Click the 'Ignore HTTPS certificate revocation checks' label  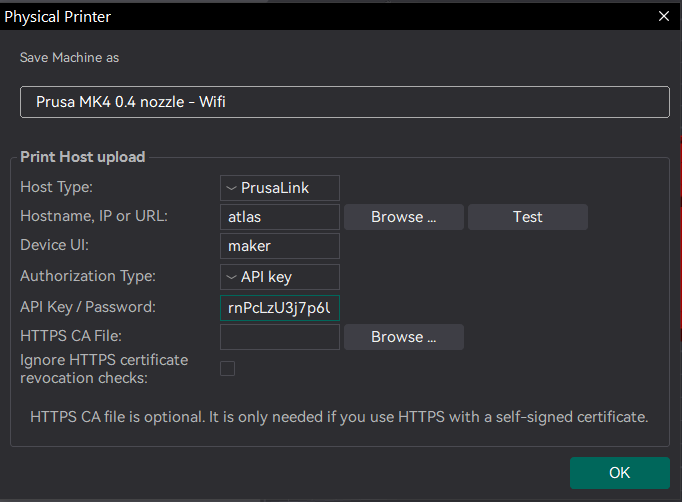[x=104, y=368]
